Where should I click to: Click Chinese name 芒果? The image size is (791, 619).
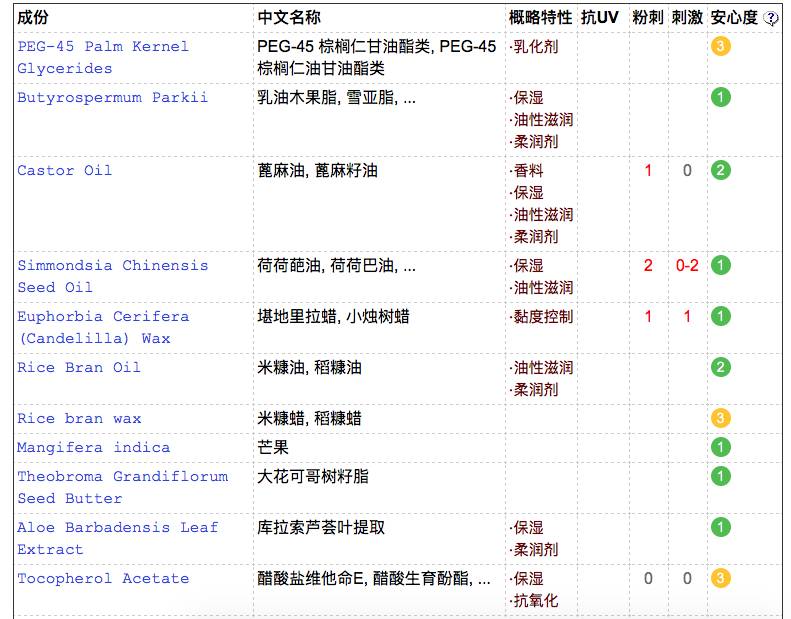pyautogui.click(x=273, y=447)
